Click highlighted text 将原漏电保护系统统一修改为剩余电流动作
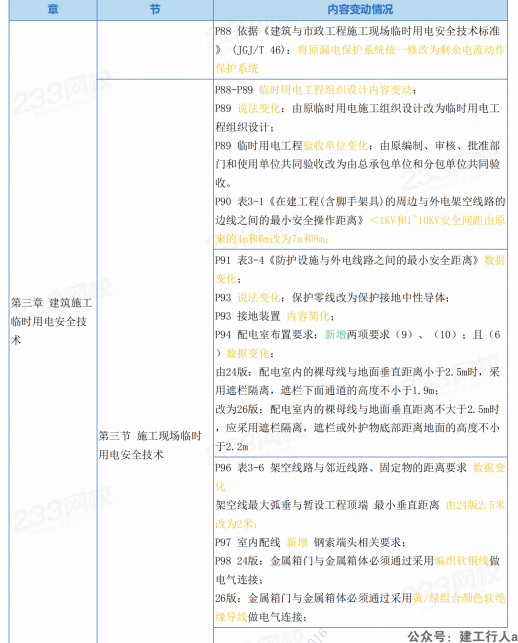The width and height of the screenshot is (518, 643). tap(401, 50)
